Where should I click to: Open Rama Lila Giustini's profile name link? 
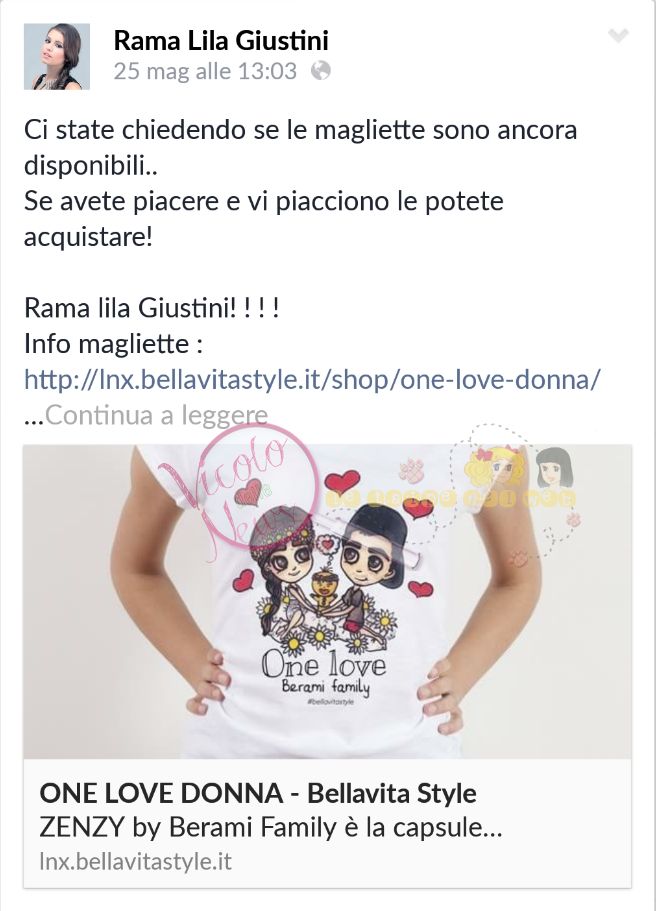tap(221, 40)
